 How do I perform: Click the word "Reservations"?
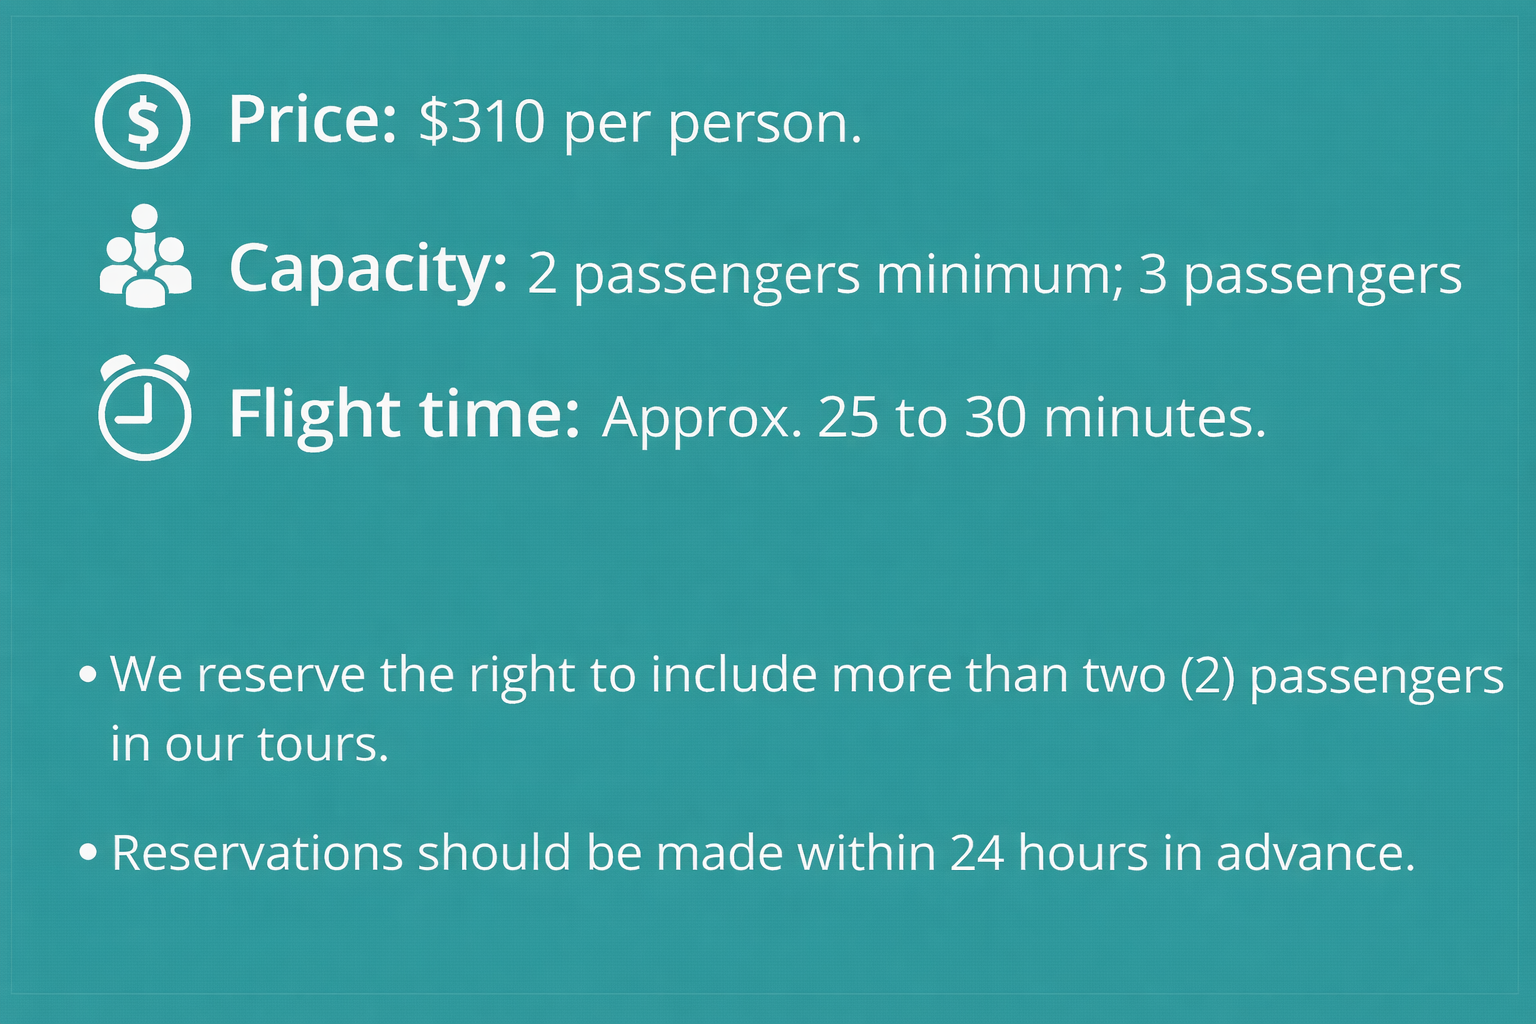[x=257, y=853]
